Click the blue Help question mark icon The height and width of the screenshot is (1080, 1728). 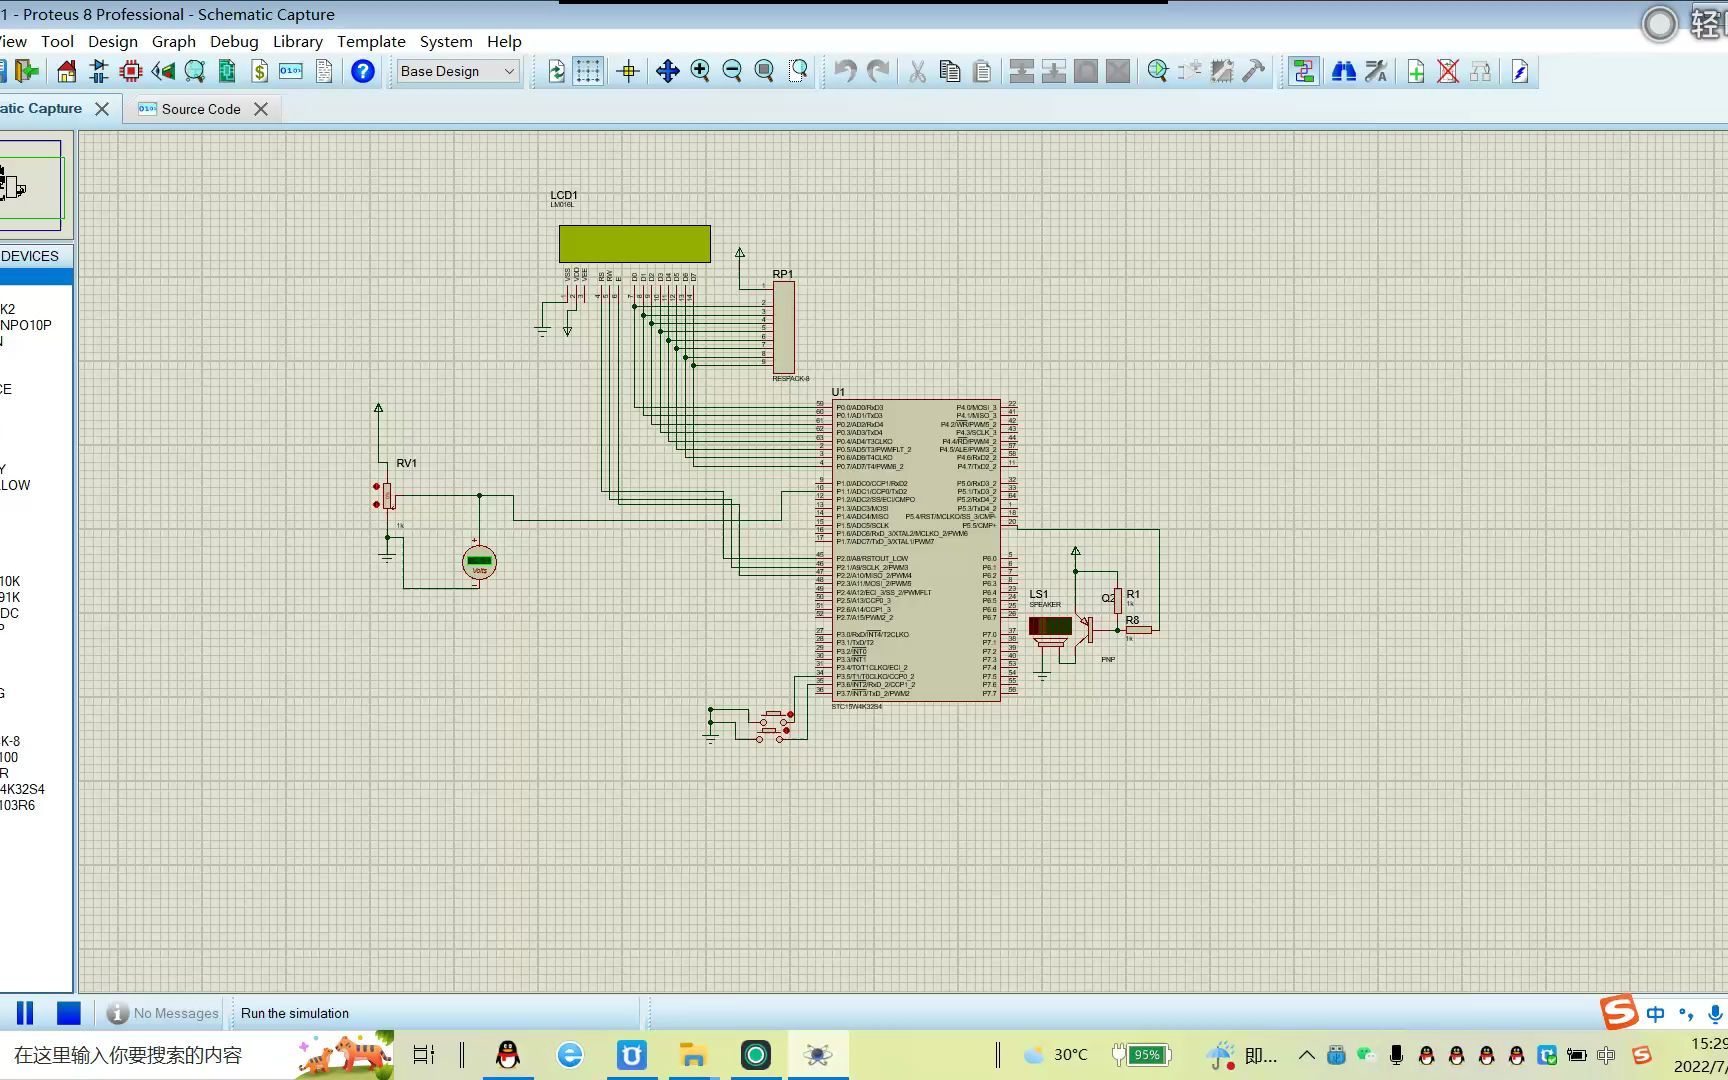[363, 71]
